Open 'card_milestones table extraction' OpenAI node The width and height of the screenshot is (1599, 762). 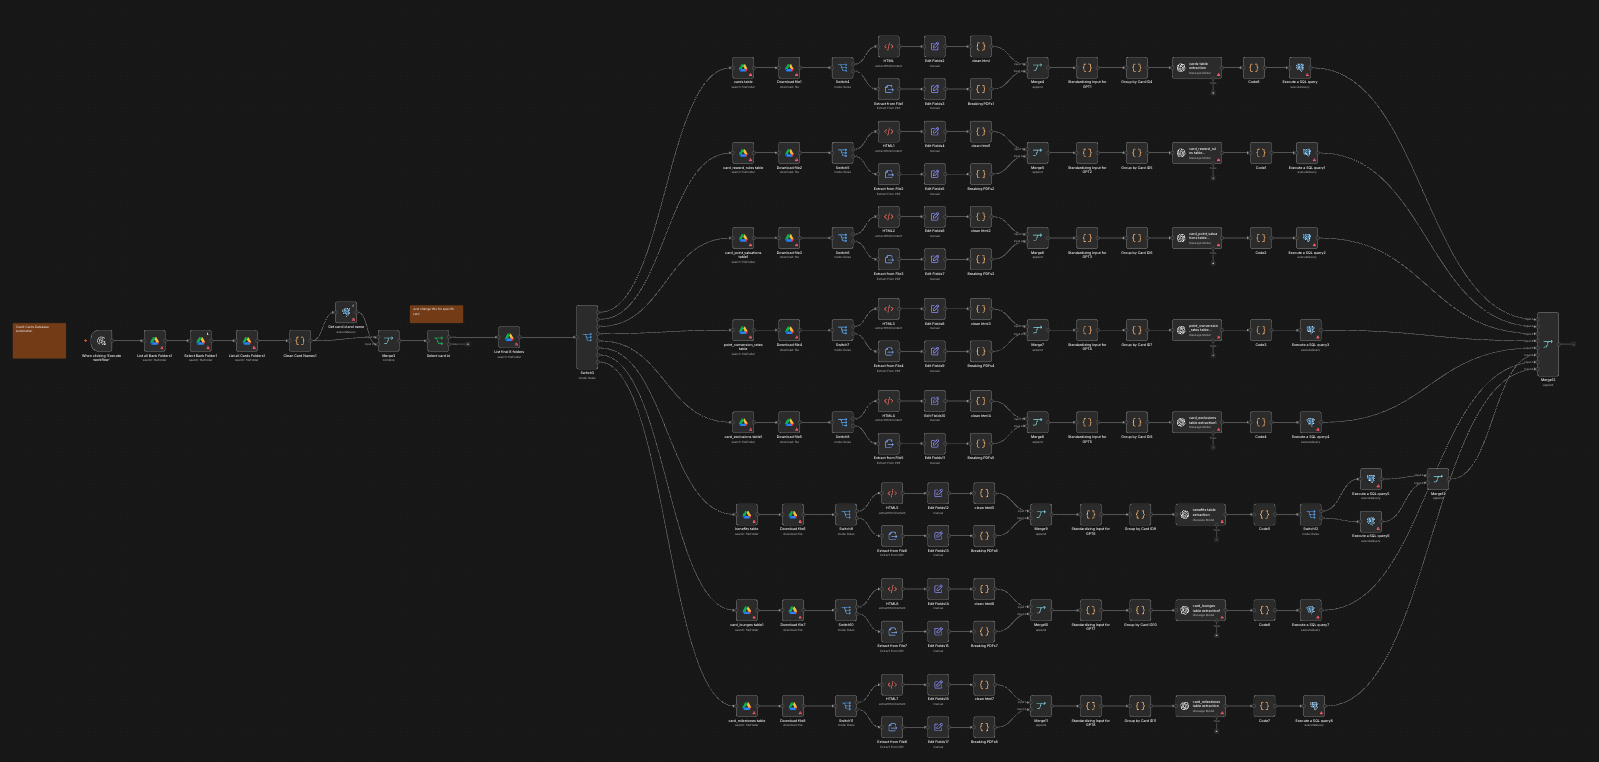(1201, 706)
